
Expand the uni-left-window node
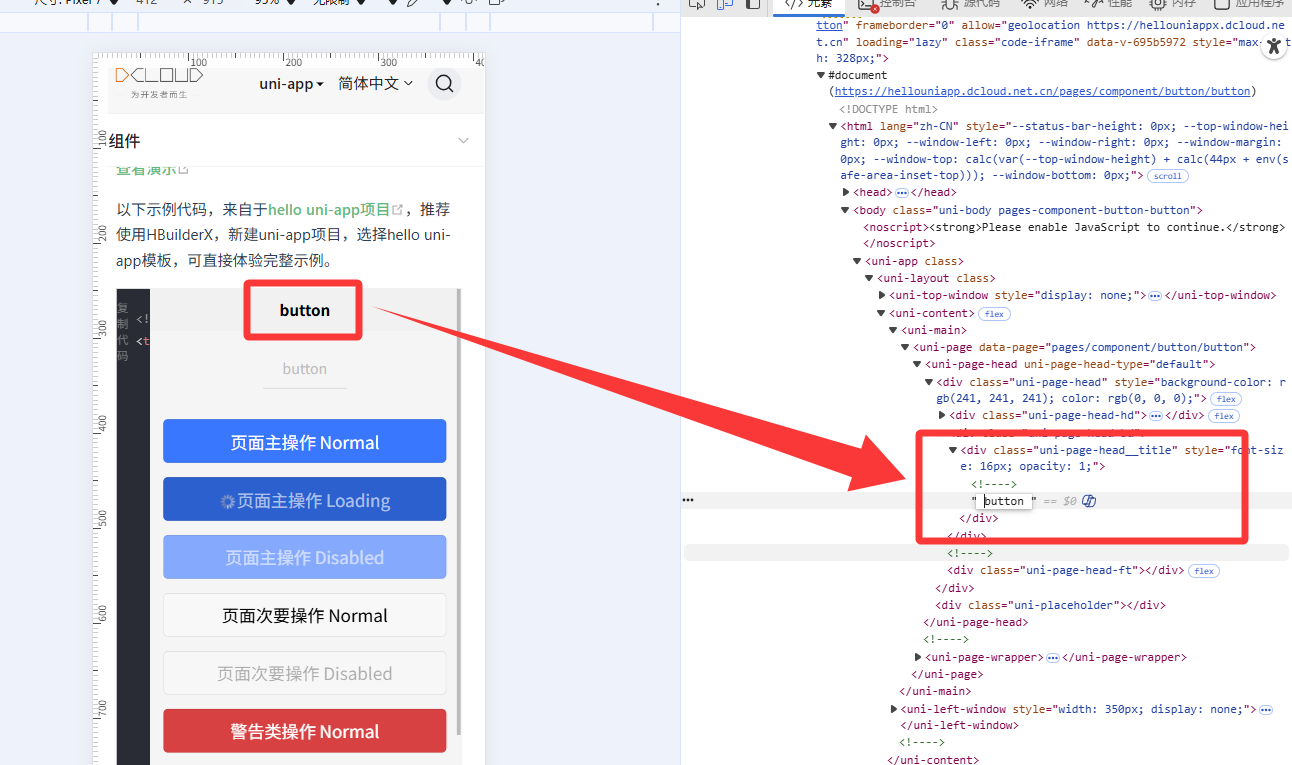pyautogui.click(x=894, y=709)
